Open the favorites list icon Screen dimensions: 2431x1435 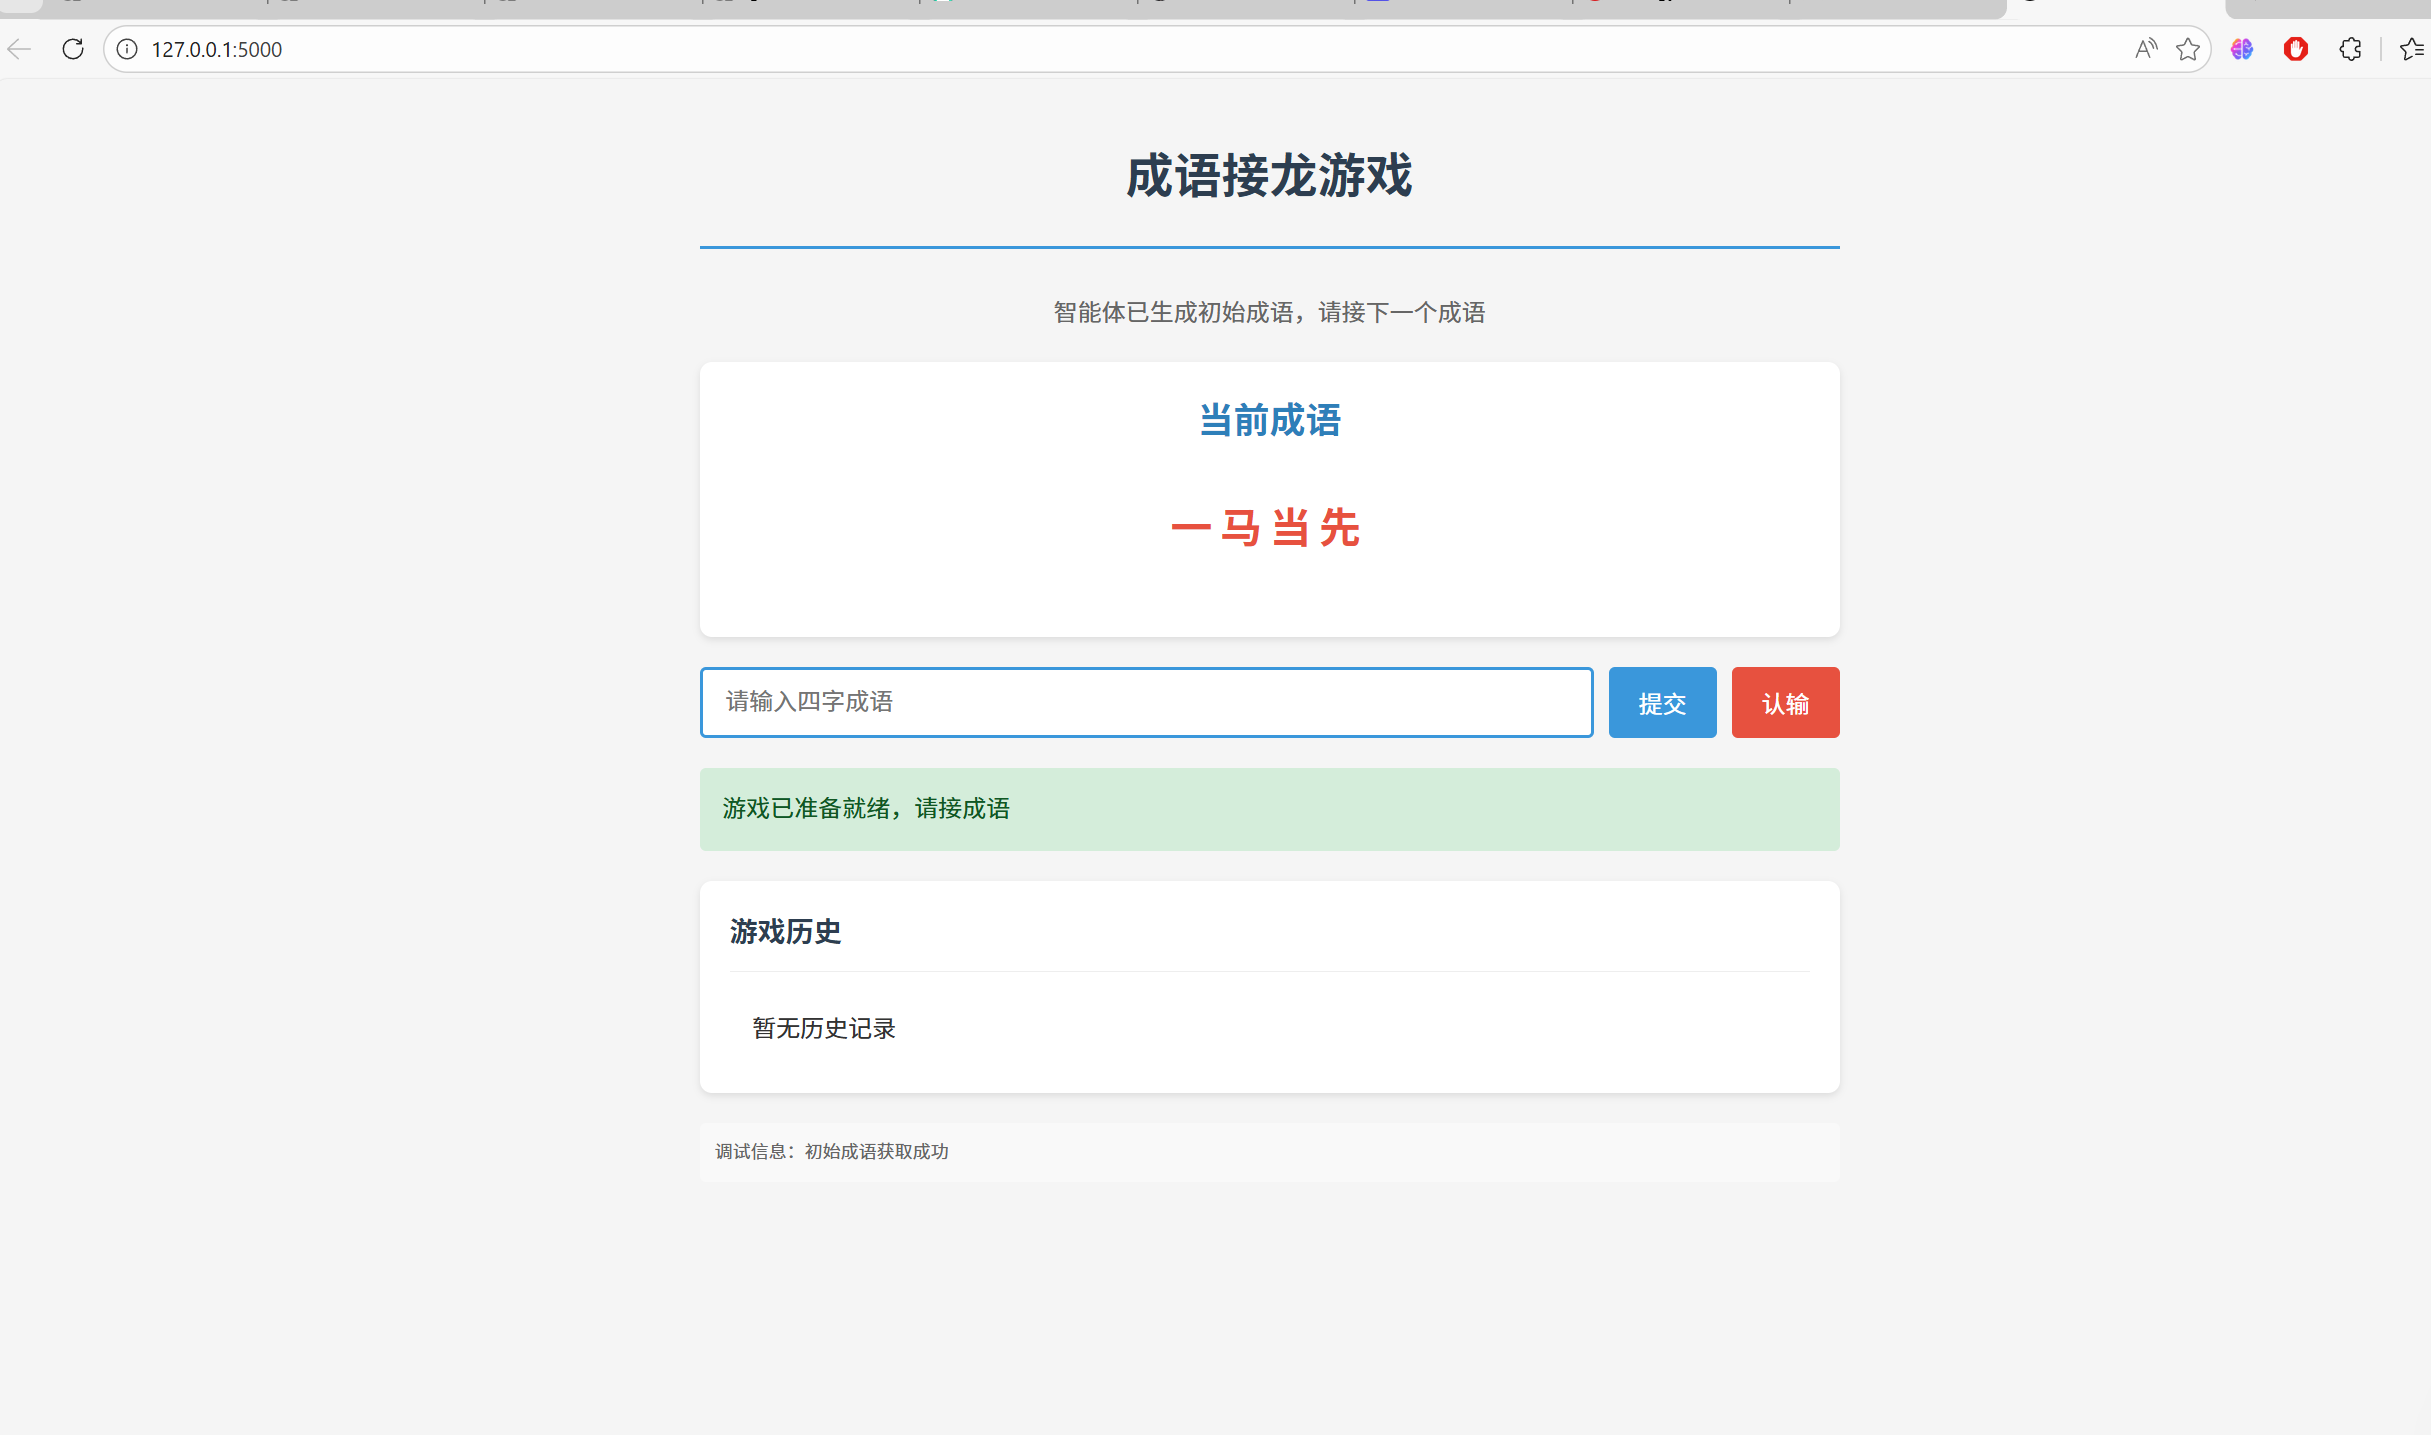2412,49
